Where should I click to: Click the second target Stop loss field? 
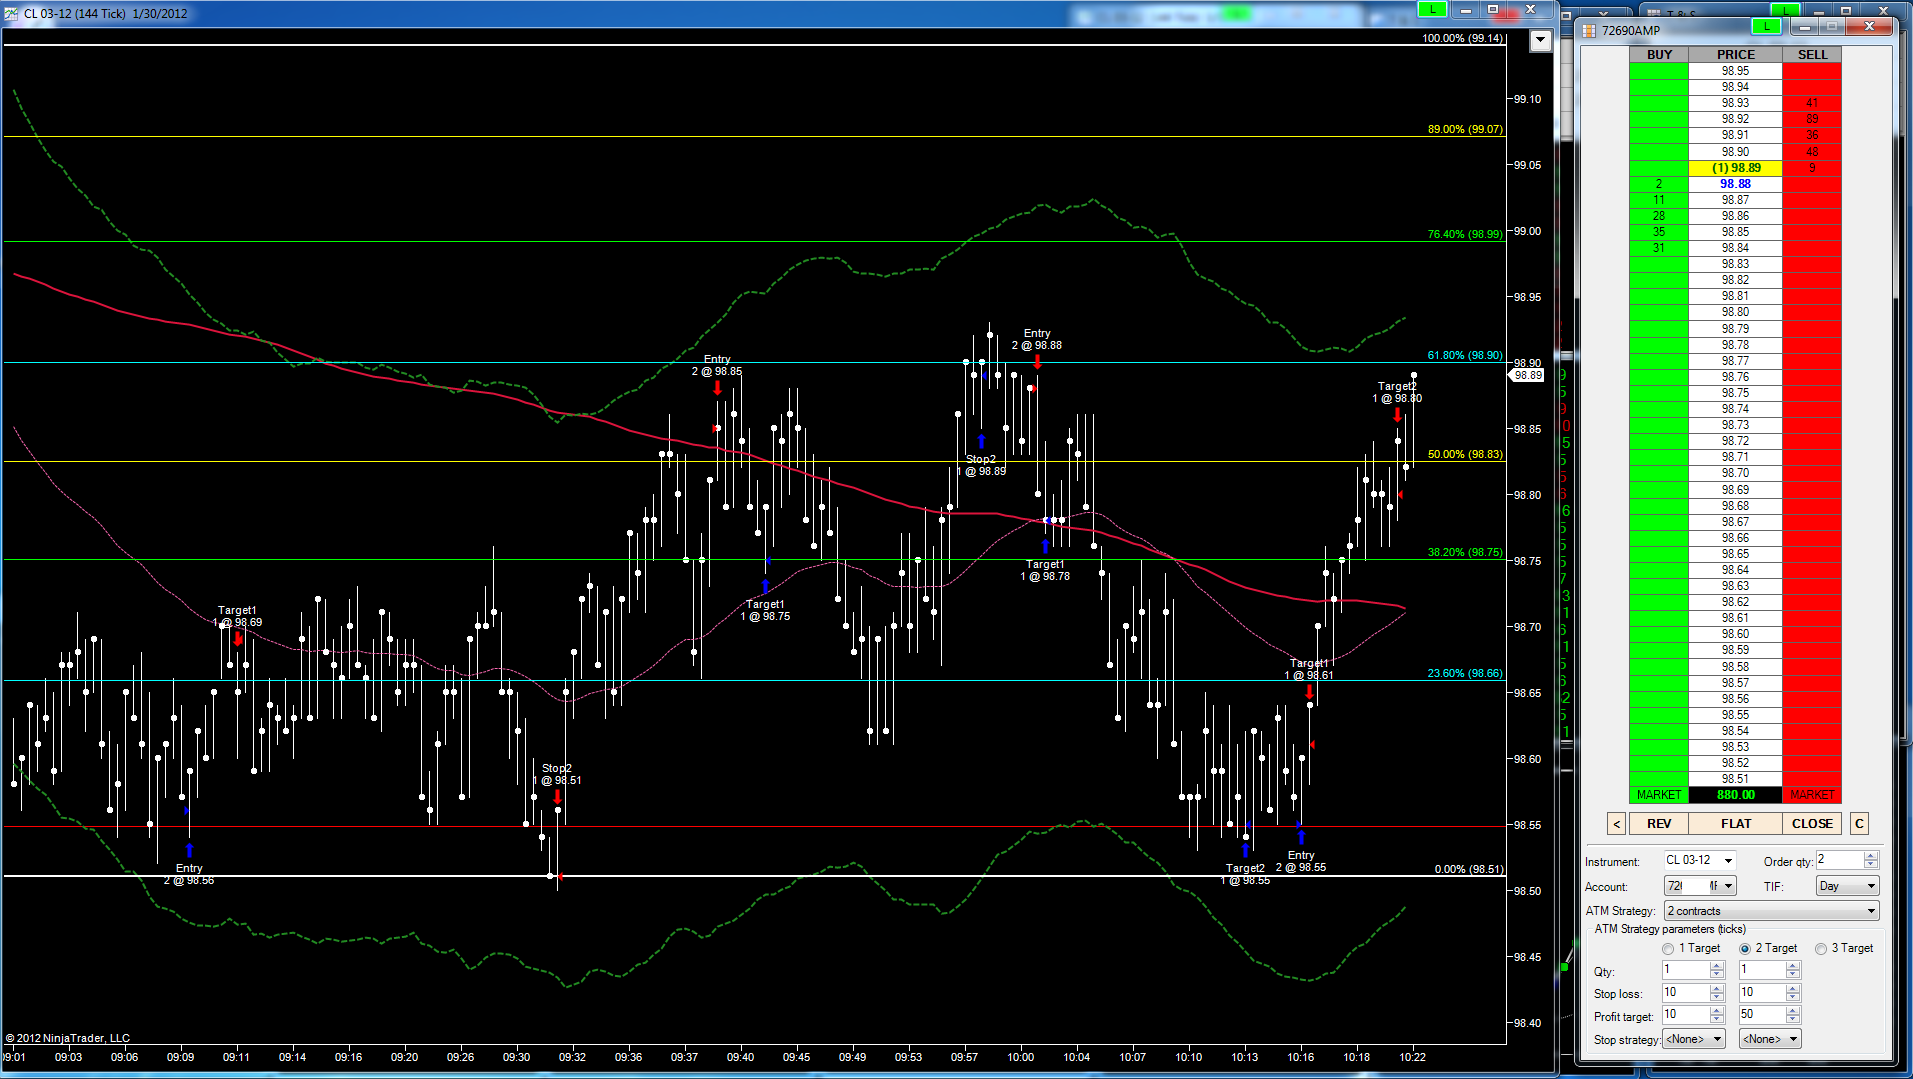coord(1762,993)
